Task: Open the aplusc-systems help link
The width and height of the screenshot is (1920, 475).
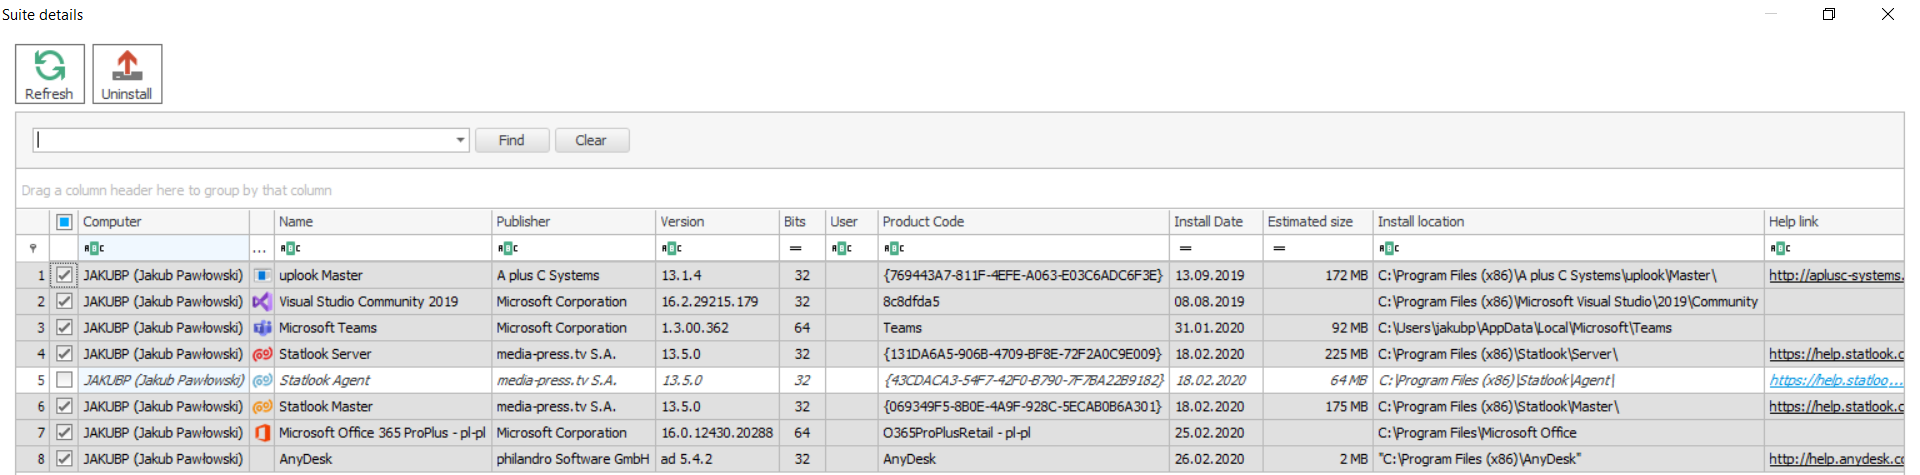Action: click(1836, 275)
